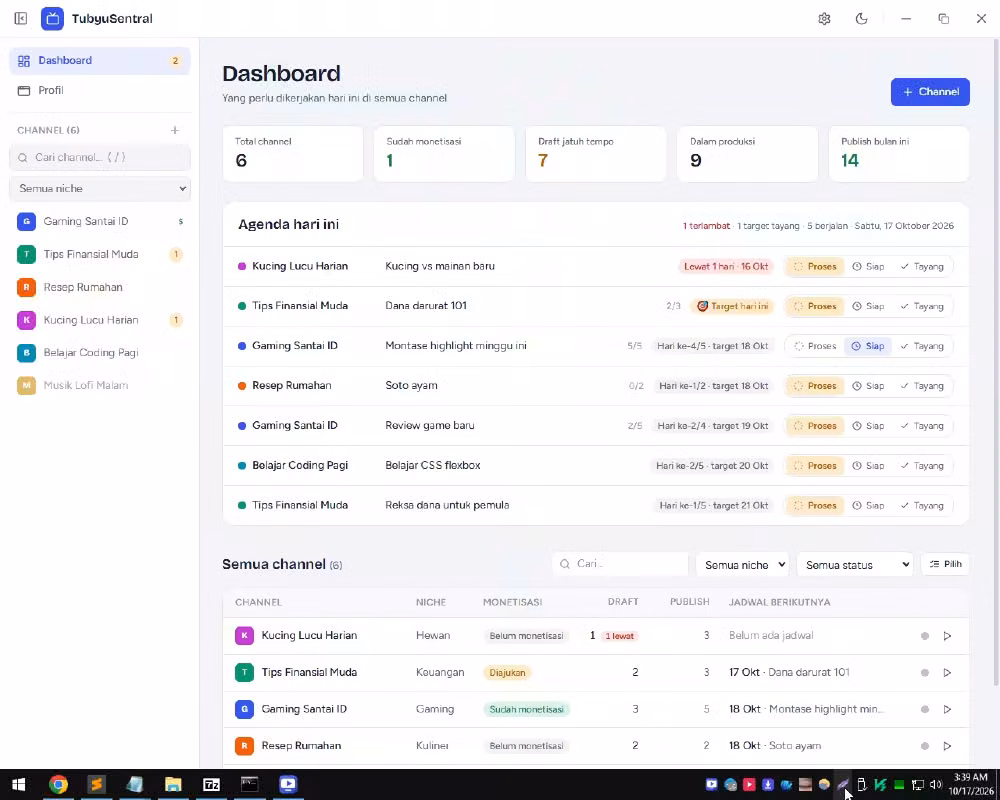This screenshot has width=1000, height=800.
Task: Click Sudah monetisasi badge in table
Action: pos(526,709)
